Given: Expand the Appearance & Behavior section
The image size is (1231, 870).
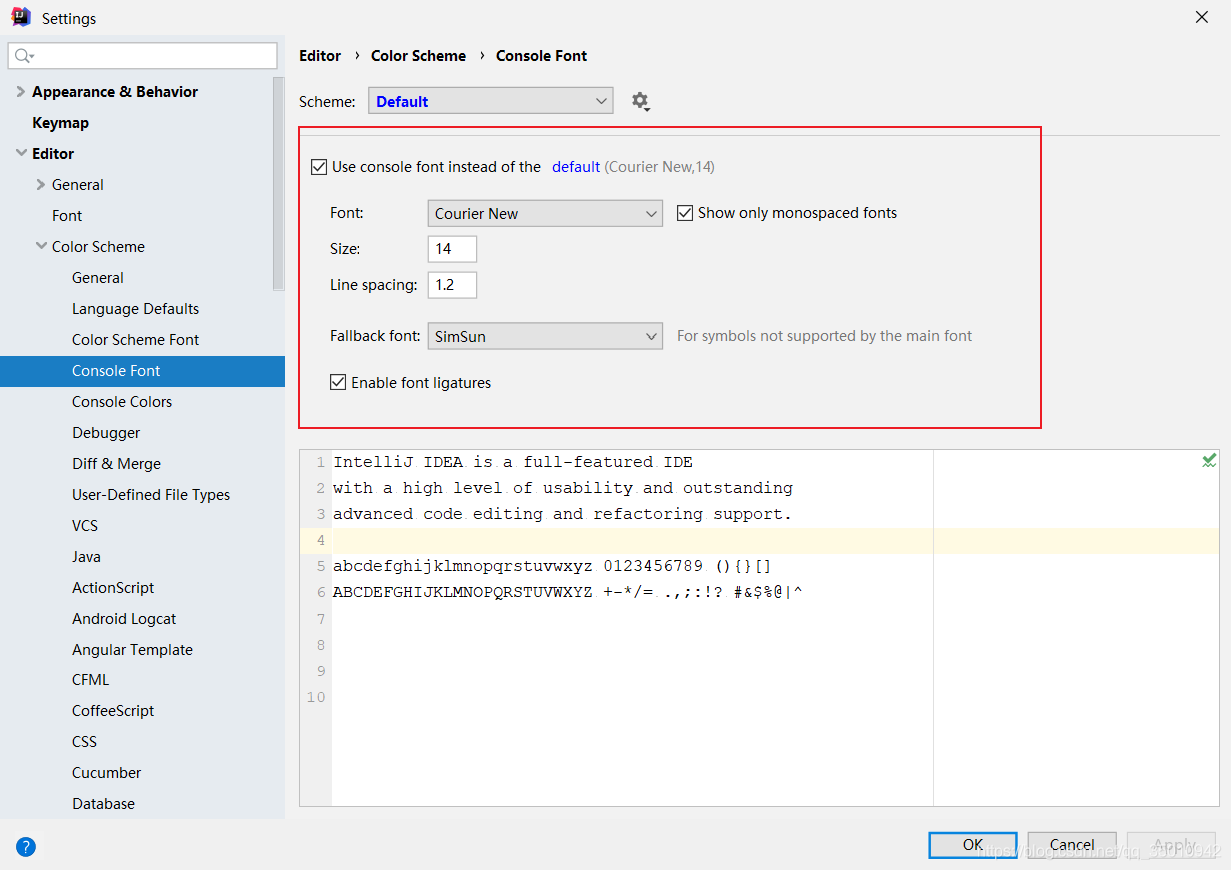Looking at the screenshot, I should tap(22, 92).
